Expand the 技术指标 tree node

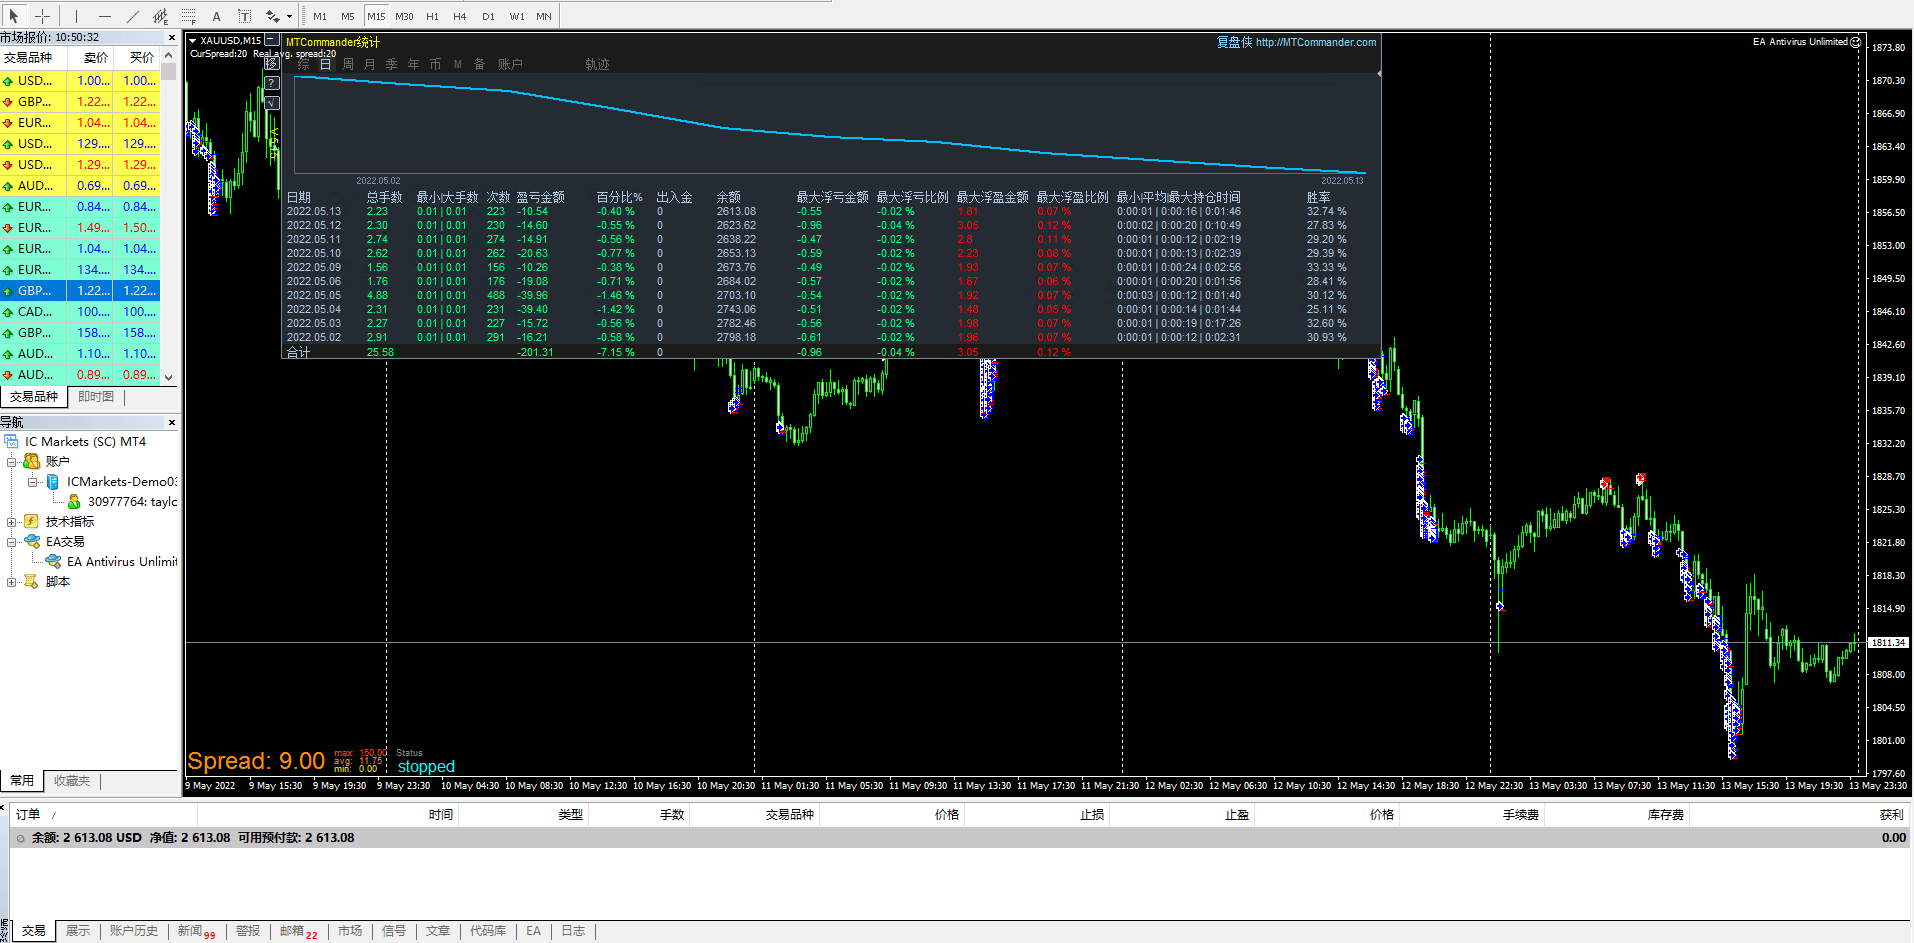click(x=12, y=522)
